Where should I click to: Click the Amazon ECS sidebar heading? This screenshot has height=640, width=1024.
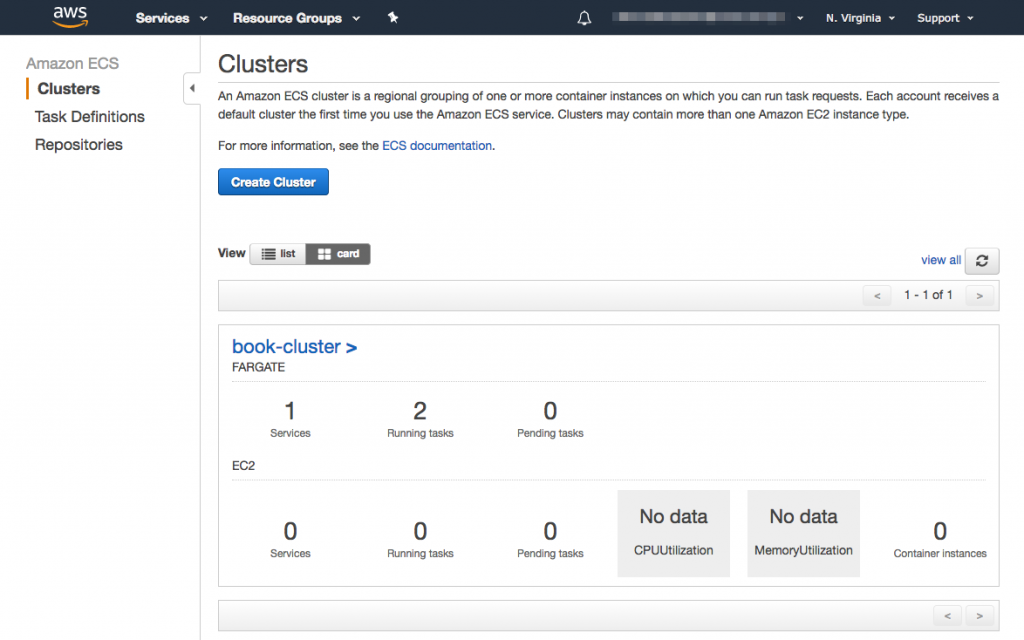pos(72,63)
